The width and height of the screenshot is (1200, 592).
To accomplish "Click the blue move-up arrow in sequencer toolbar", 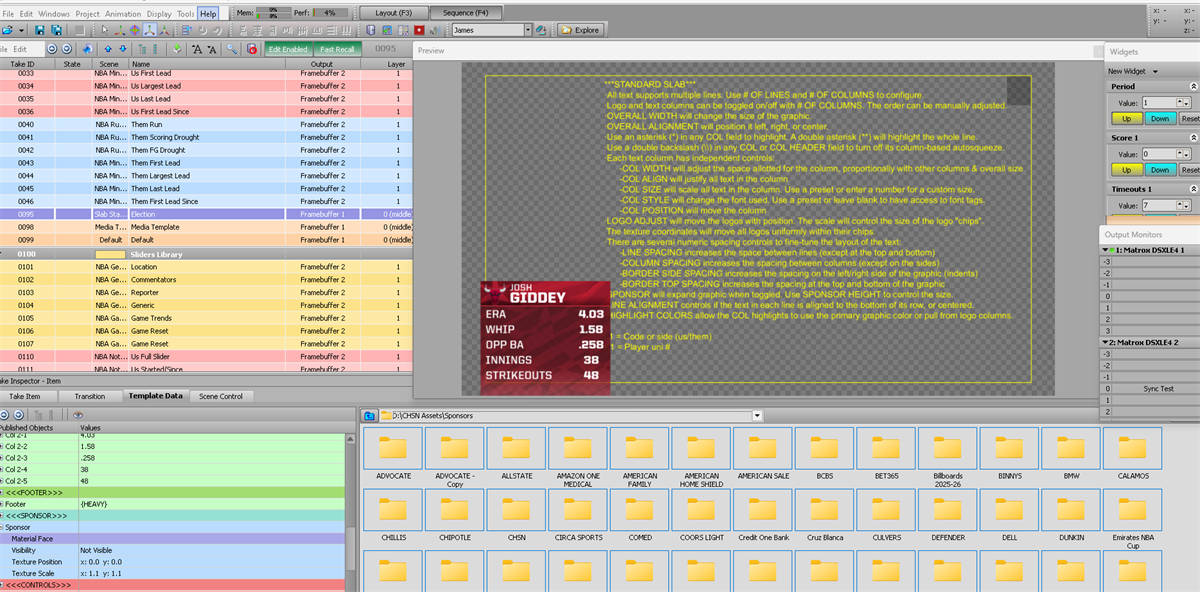I will click(x=108, y=48).
